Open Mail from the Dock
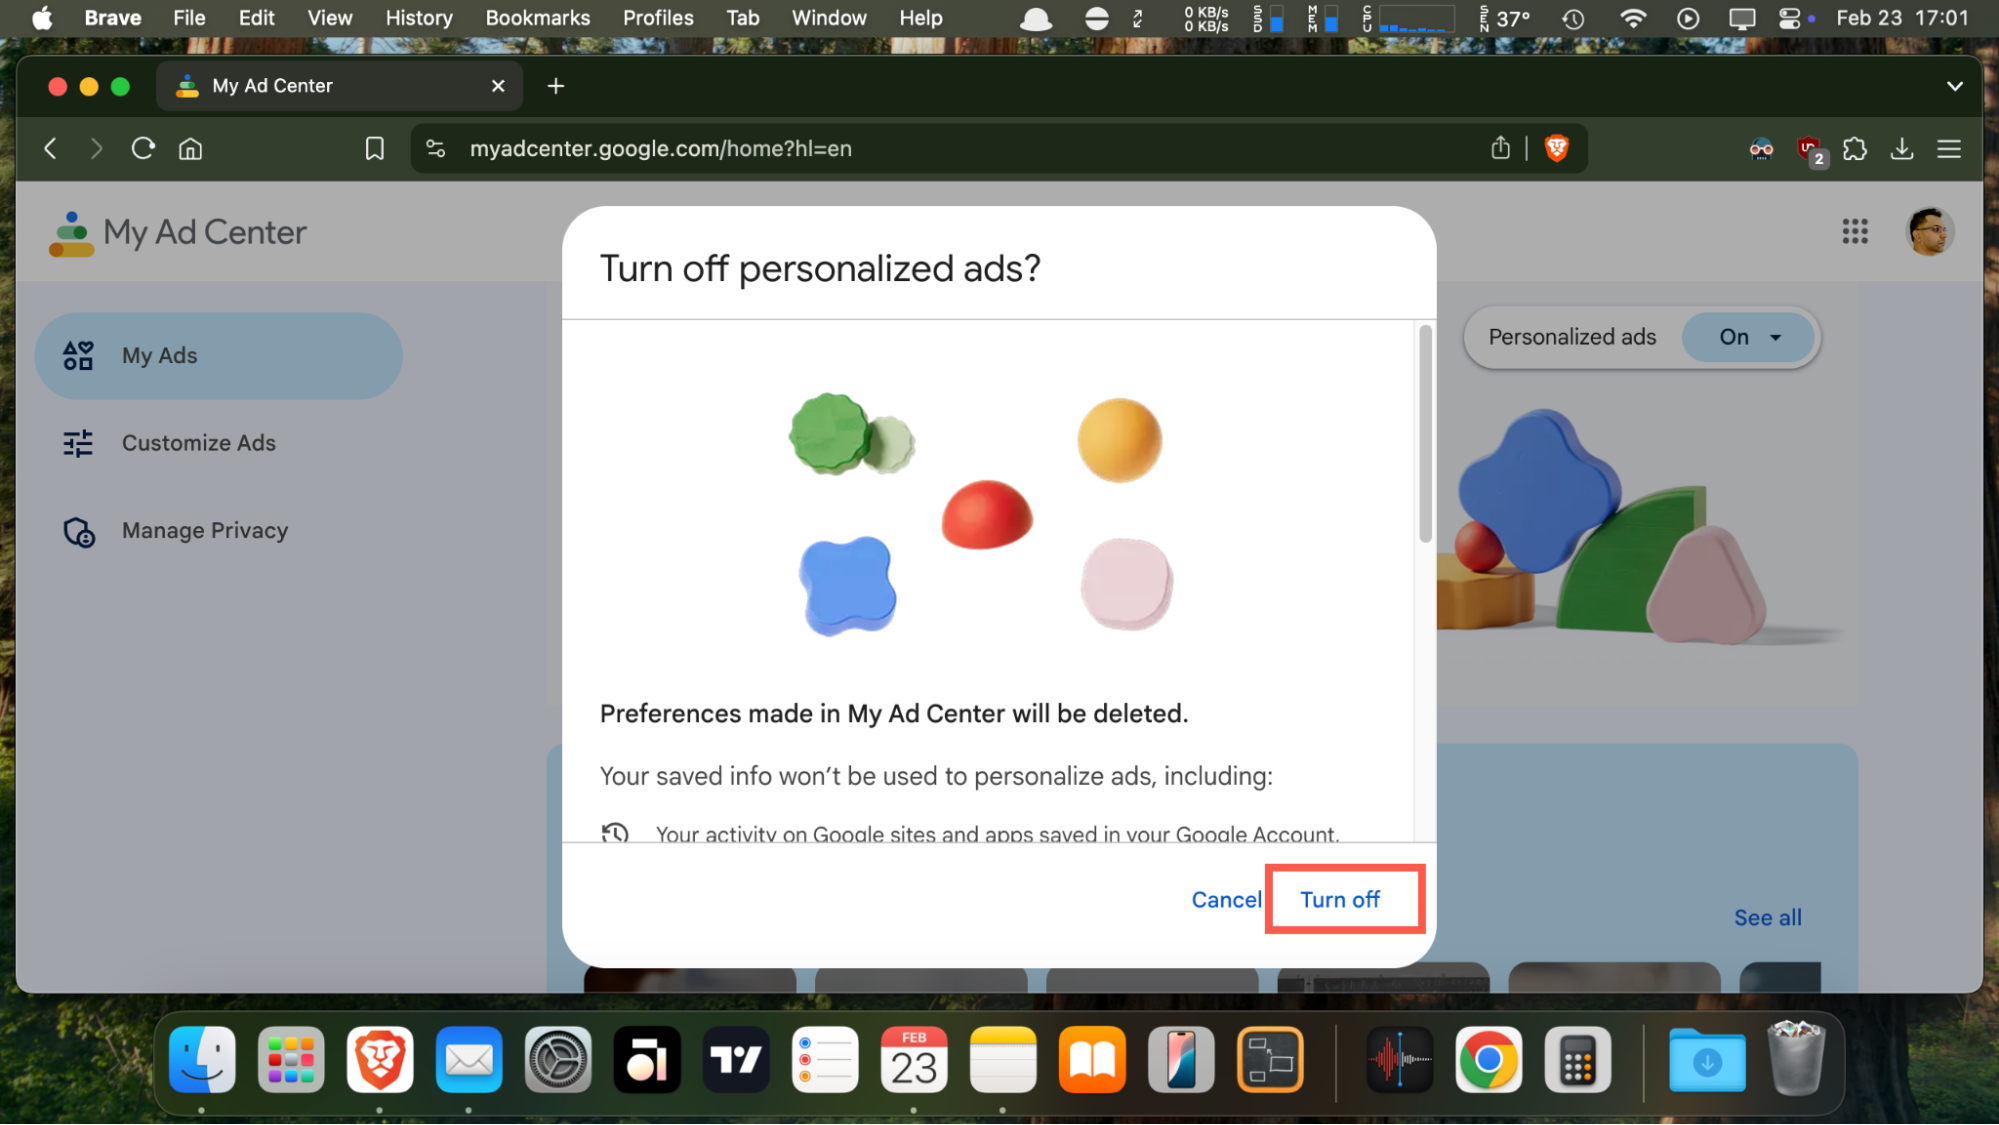The height and width of the screenshot is (1125, 1999). [x=469, y=1059]
